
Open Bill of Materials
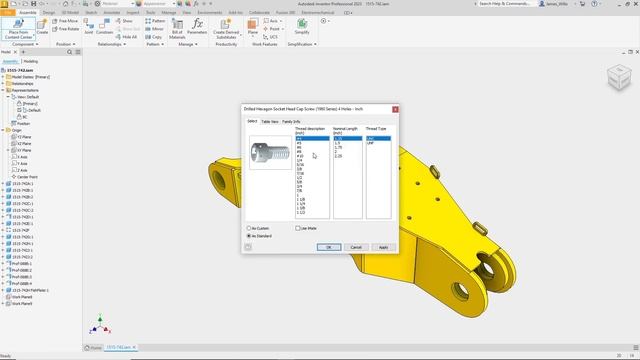coord(177,28)
